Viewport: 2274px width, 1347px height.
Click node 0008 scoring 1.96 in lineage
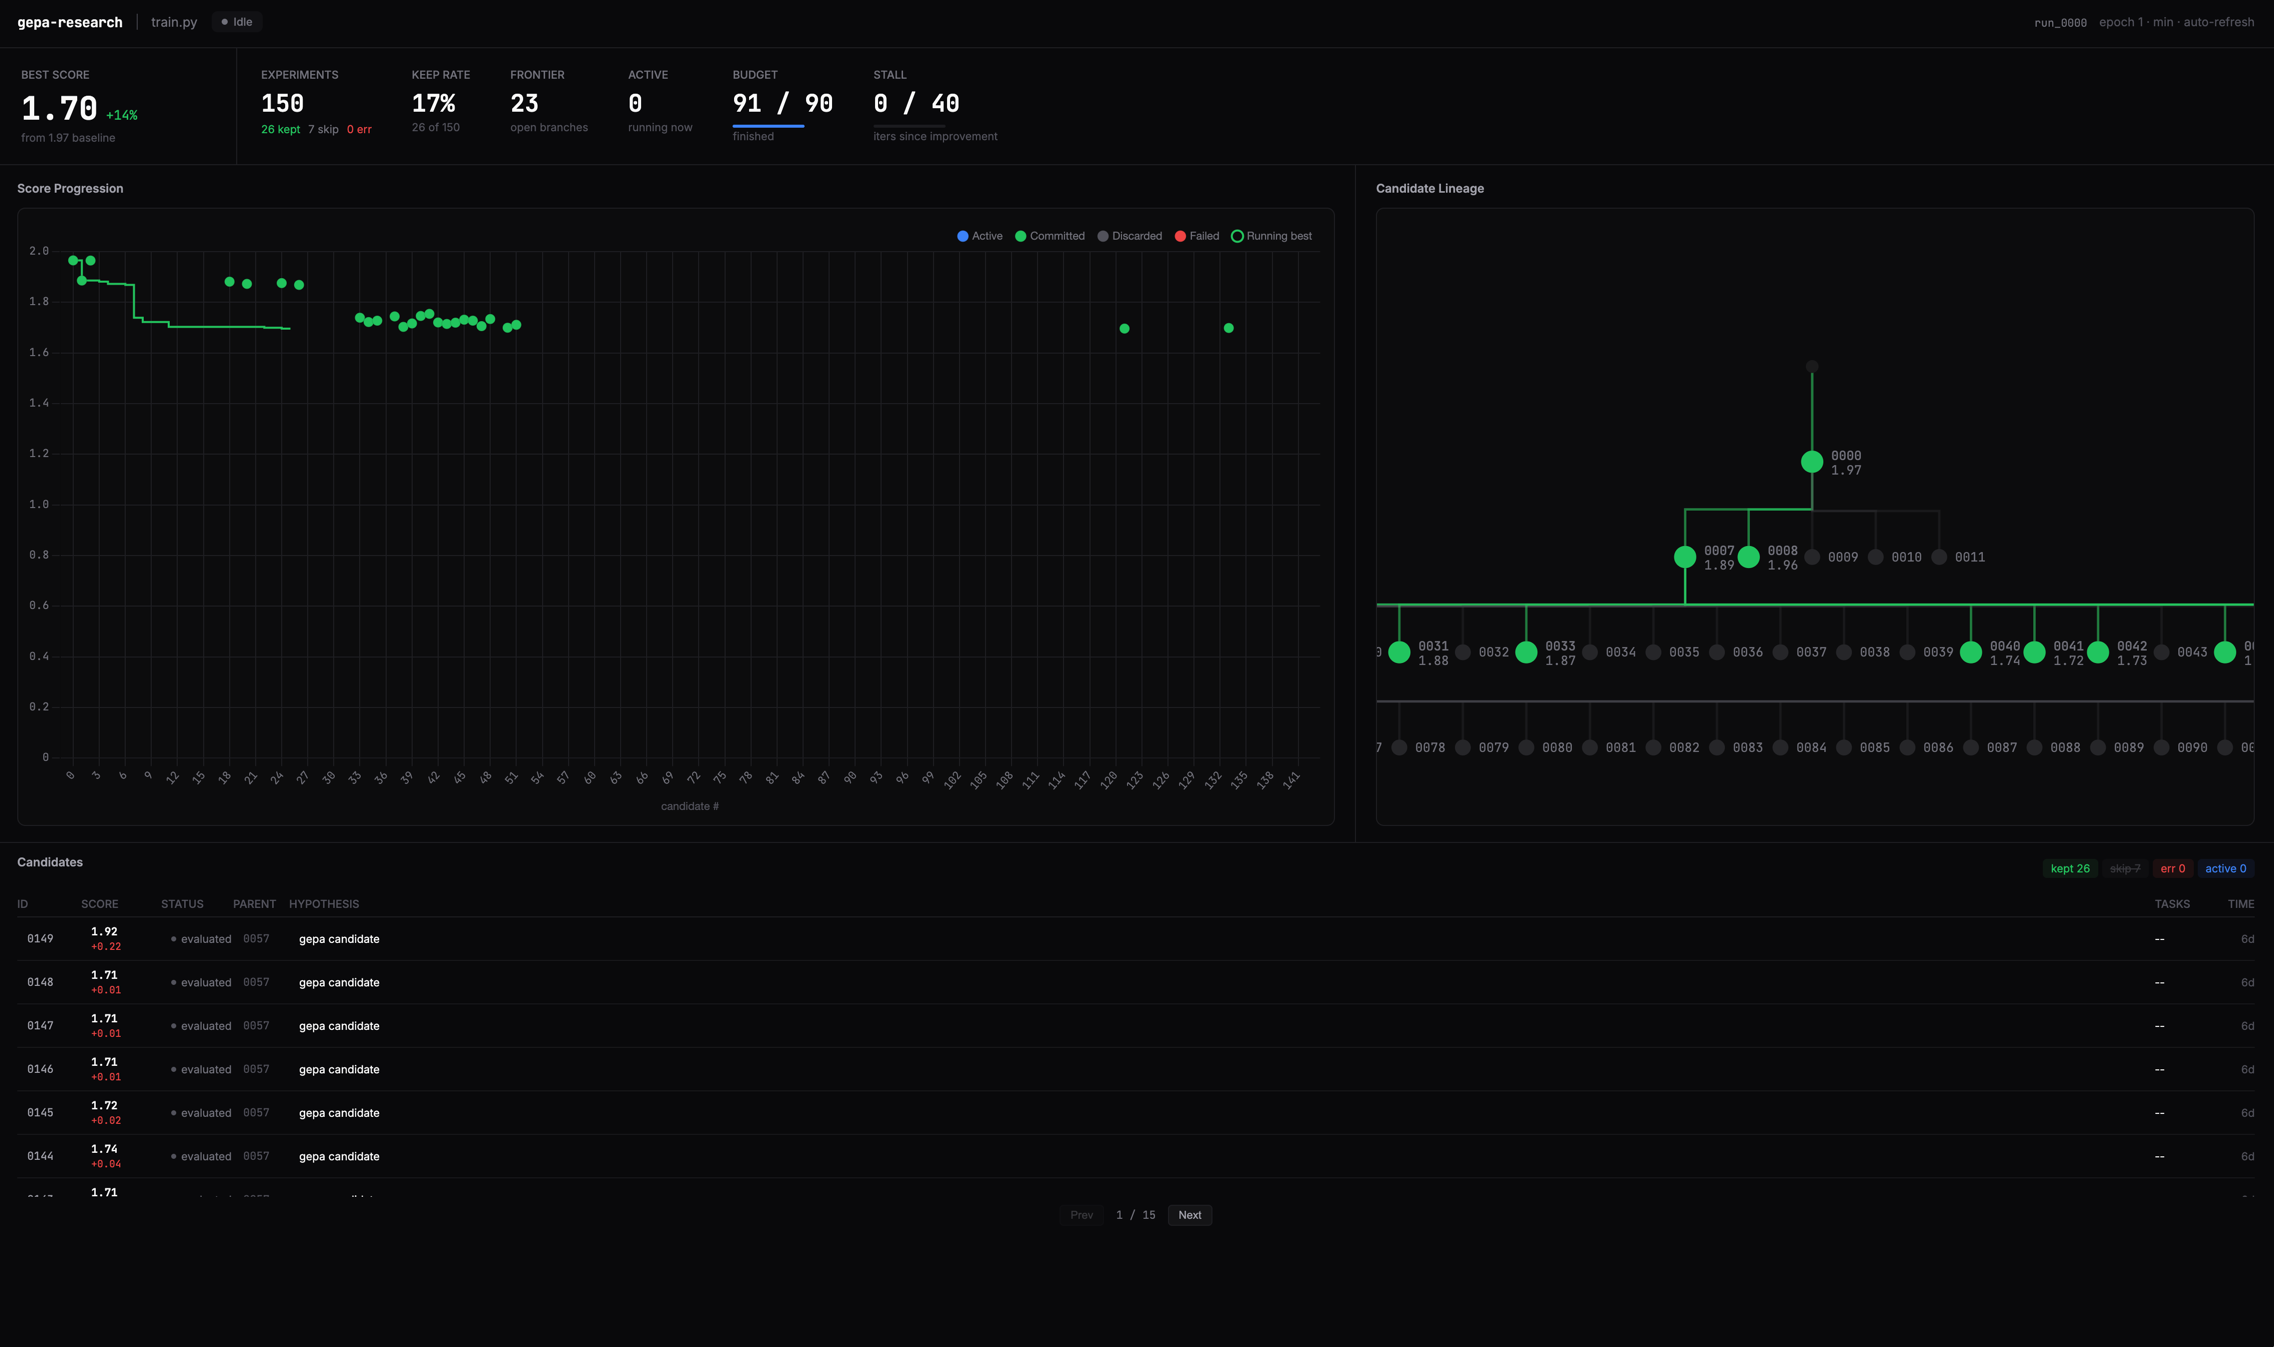[1748, 557]
